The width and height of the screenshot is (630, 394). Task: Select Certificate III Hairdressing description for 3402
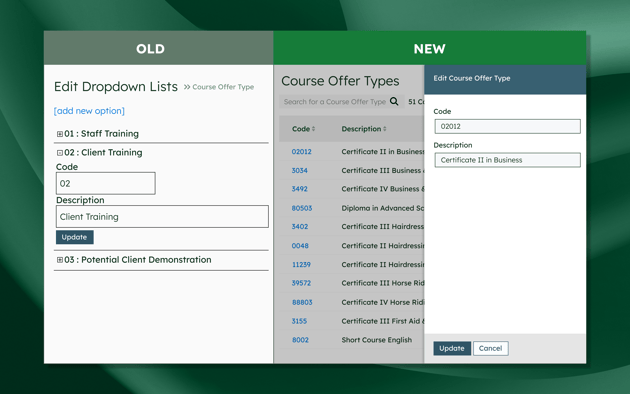pyautogui.click(x=382, y=227)
